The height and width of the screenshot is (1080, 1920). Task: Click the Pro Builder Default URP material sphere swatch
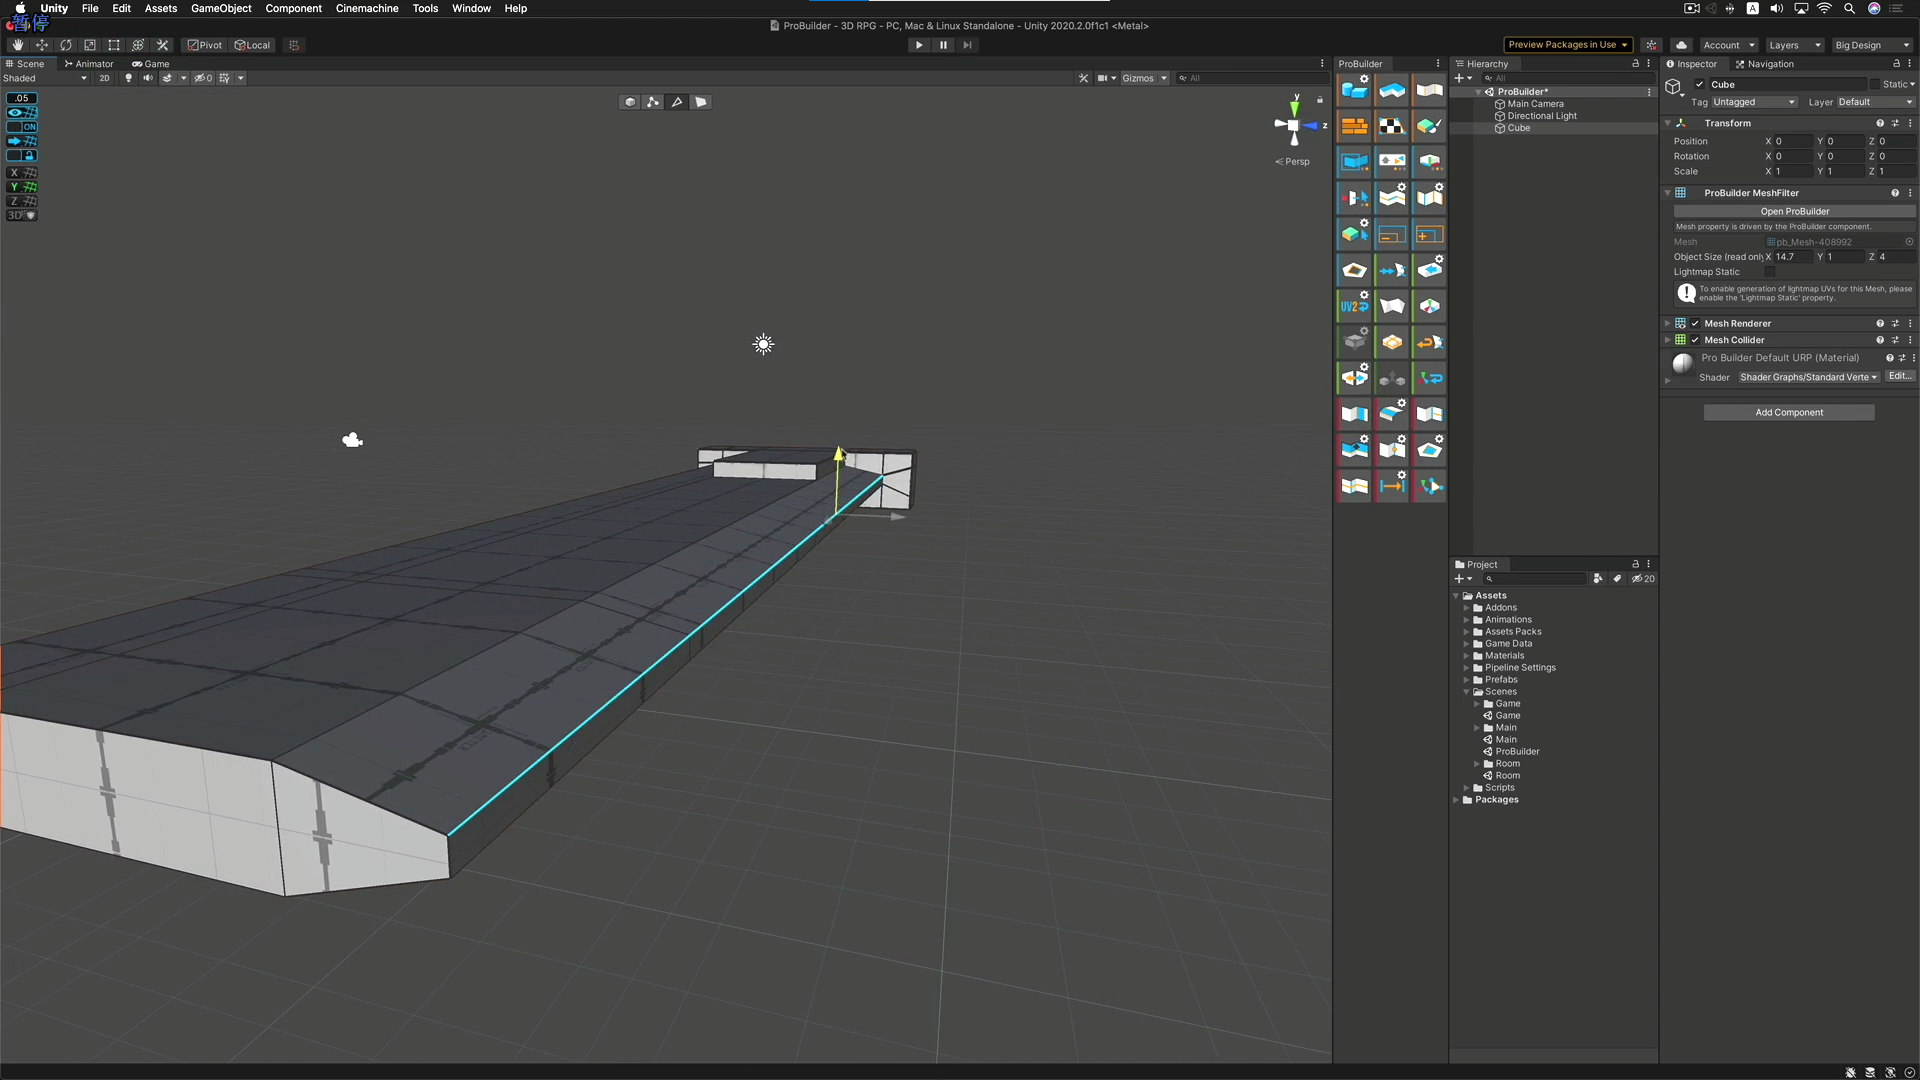pyautogui.click(x=1682, y=364)
